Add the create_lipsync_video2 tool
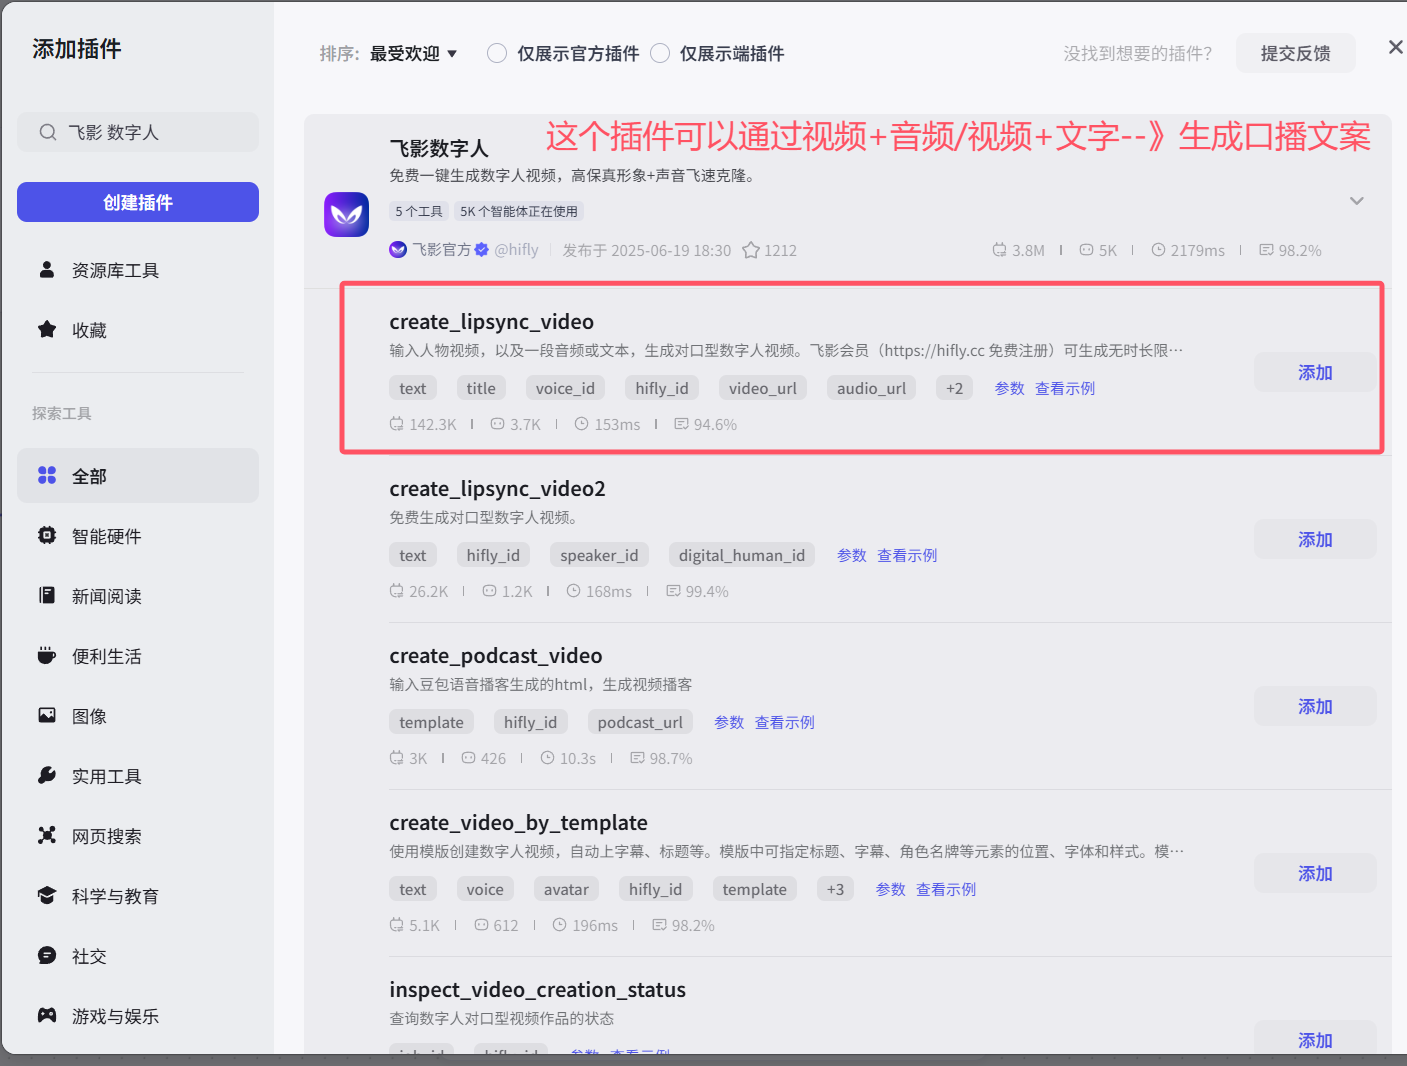The height and width of the screenshot is (1066, 1407). click(x=1315, y=539)
